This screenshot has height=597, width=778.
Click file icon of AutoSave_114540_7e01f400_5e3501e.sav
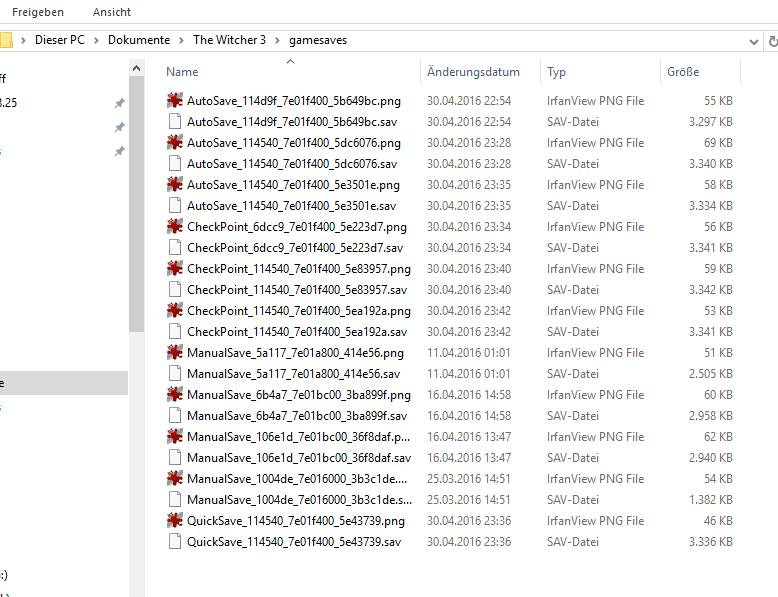174,205
